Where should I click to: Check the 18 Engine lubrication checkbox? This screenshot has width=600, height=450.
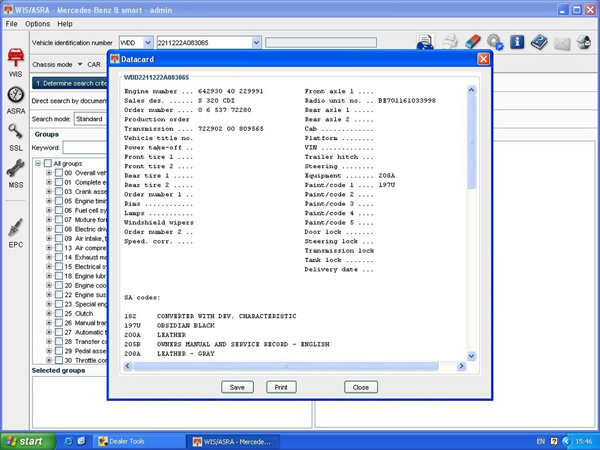(59, 276)
